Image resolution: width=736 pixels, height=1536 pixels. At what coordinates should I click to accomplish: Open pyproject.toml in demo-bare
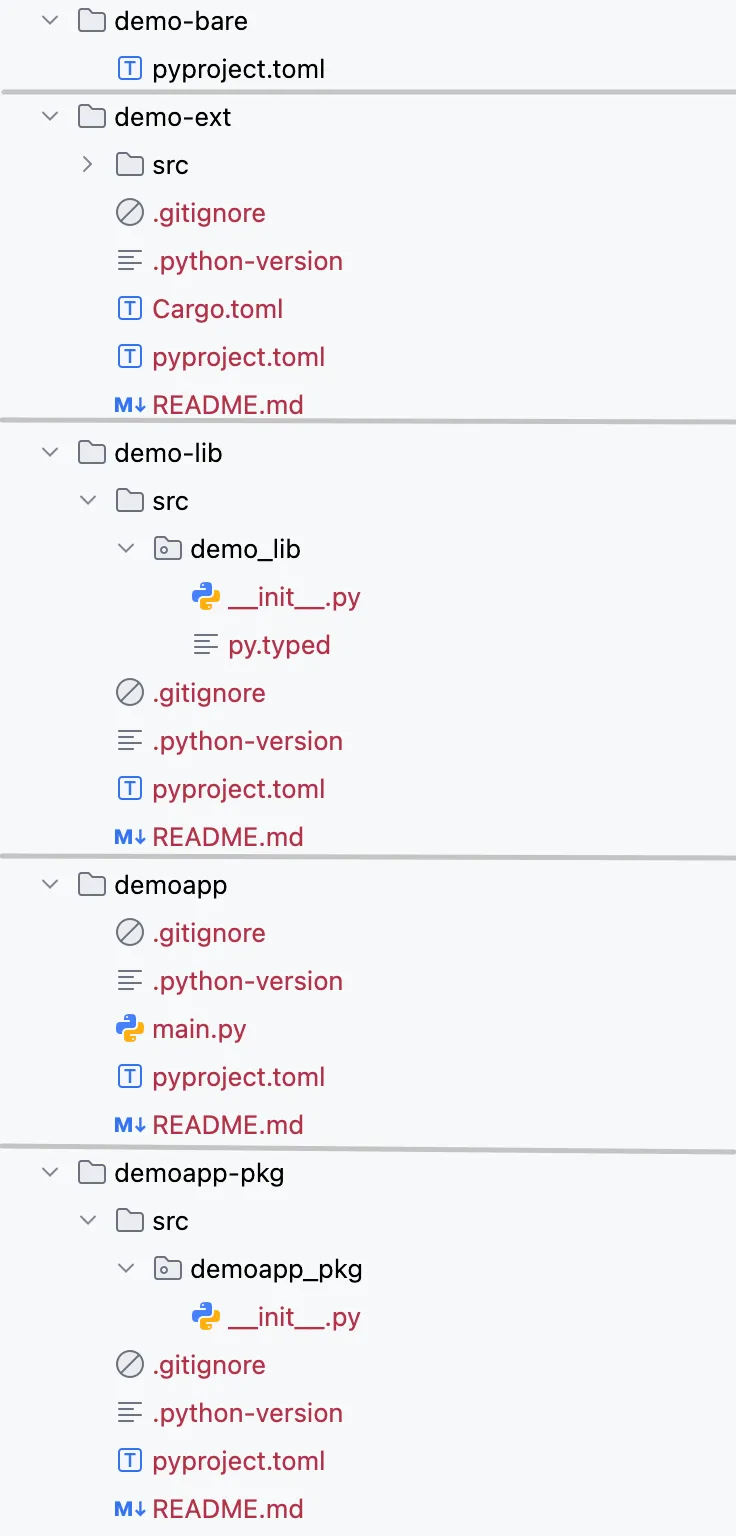click(238, 69)
